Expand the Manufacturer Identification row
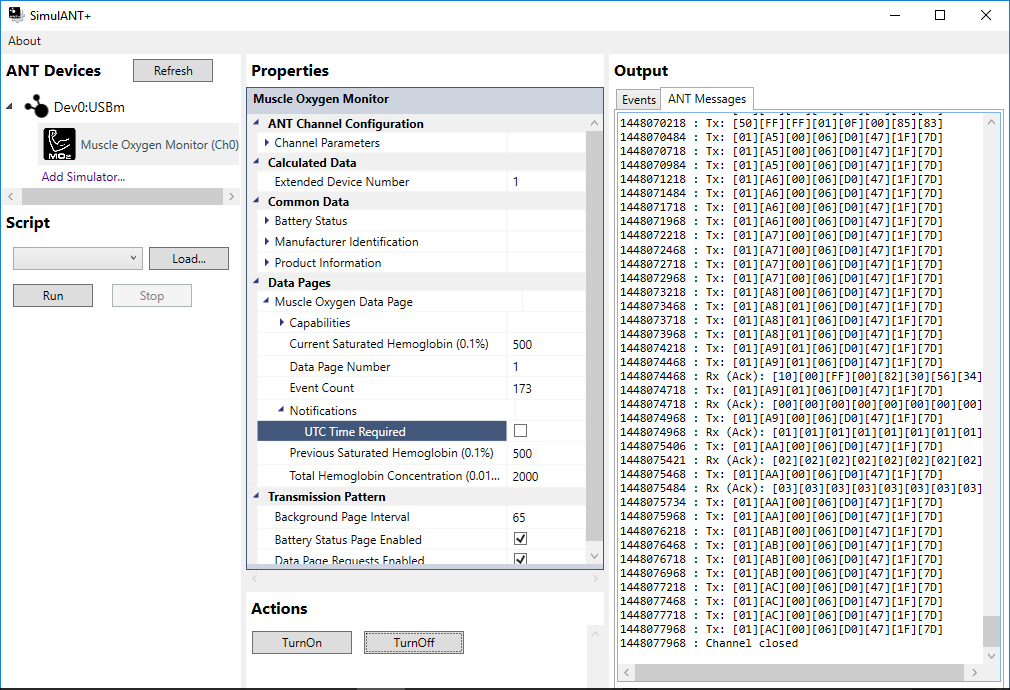1010x690 pixels. pos(267,242)
